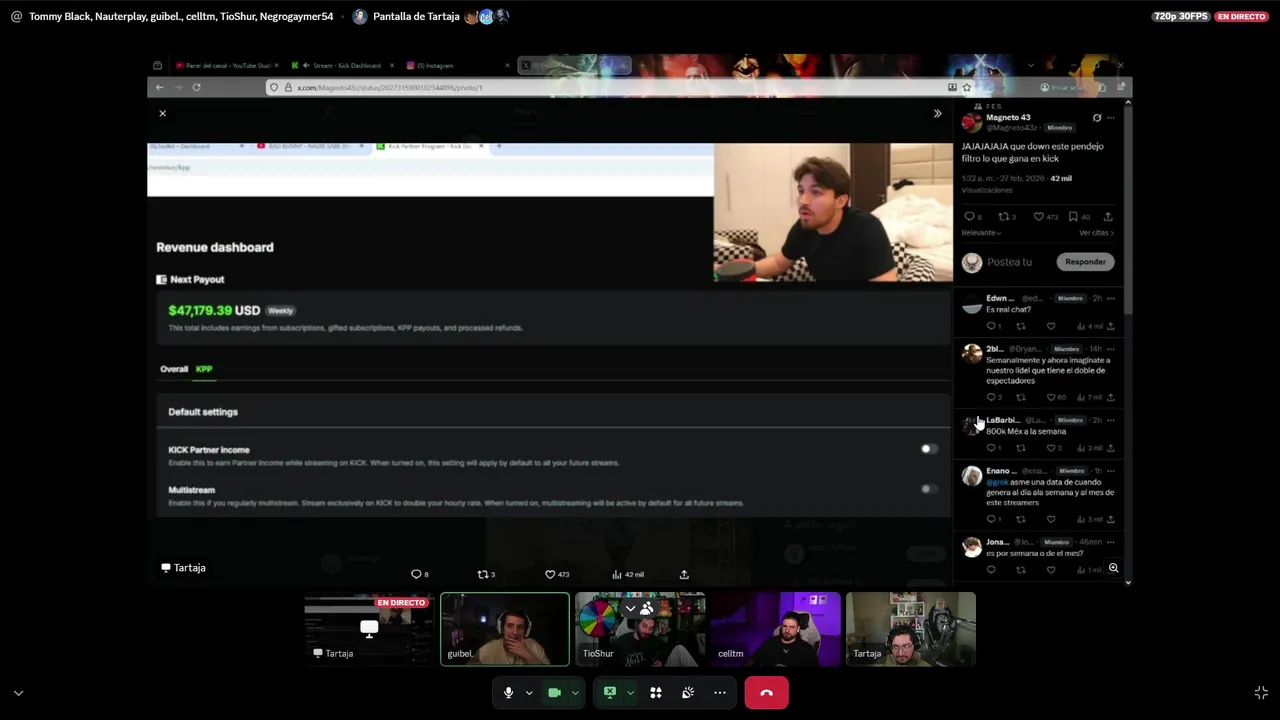Toggle the camera on/off button

click(554, 693)
